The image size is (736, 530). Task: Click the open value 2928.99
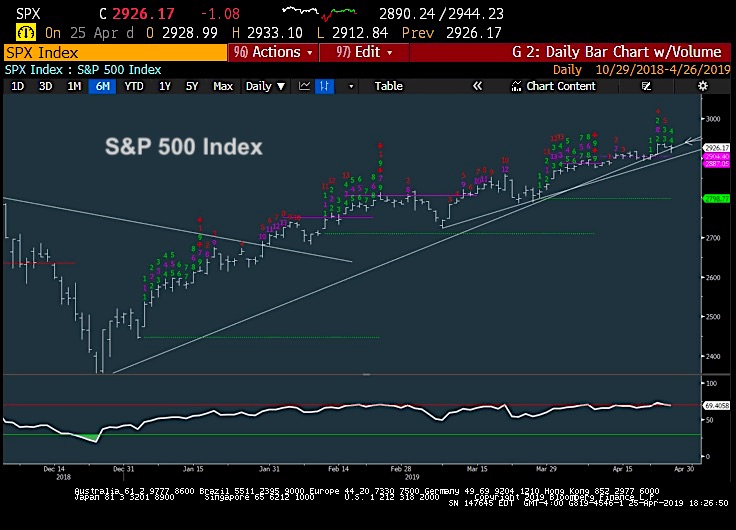190,33
